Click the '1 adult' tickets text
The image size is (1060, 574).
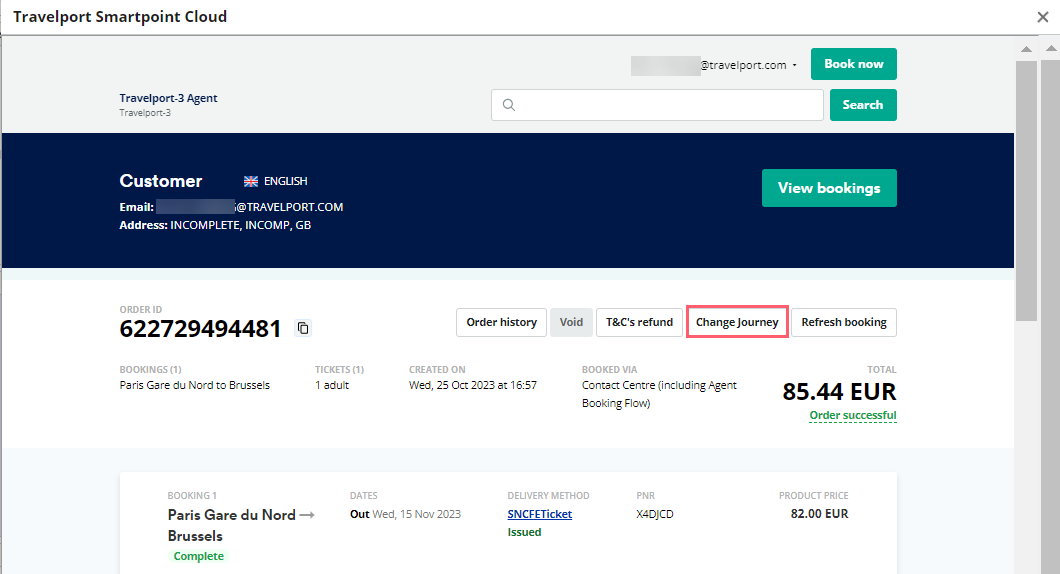pos(332,385)
